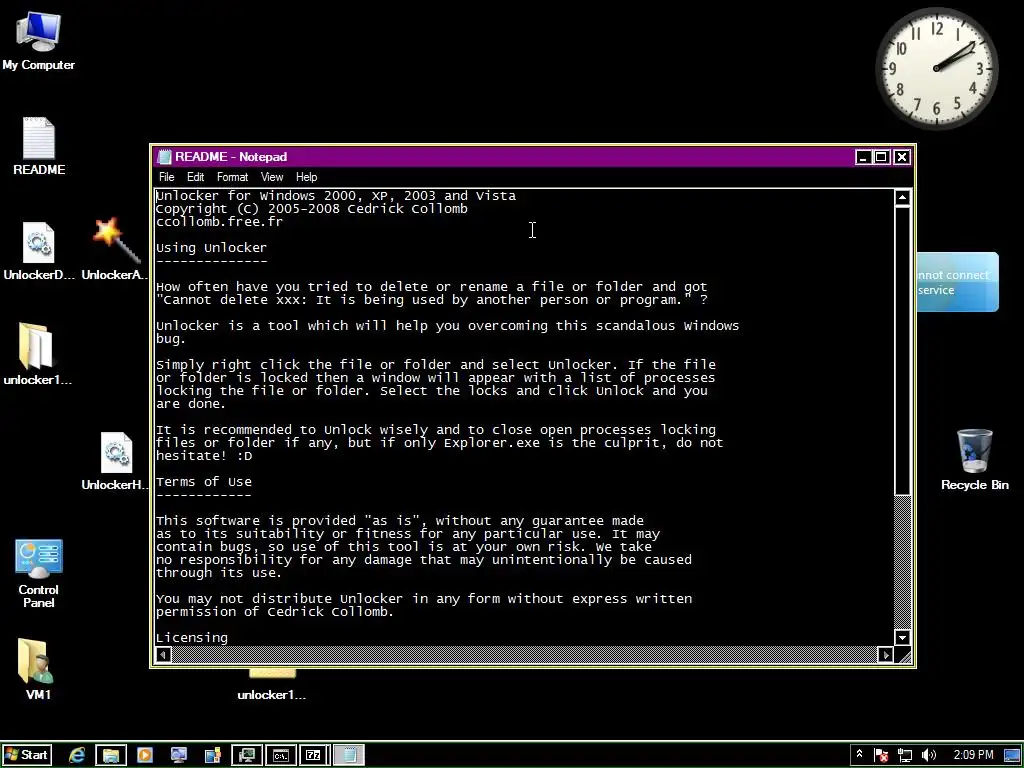Select the unlocker1 folder below the UnlockerD icon
Image resolution: width=1024 pixels, height=768 pixels.
coord(37,354)
